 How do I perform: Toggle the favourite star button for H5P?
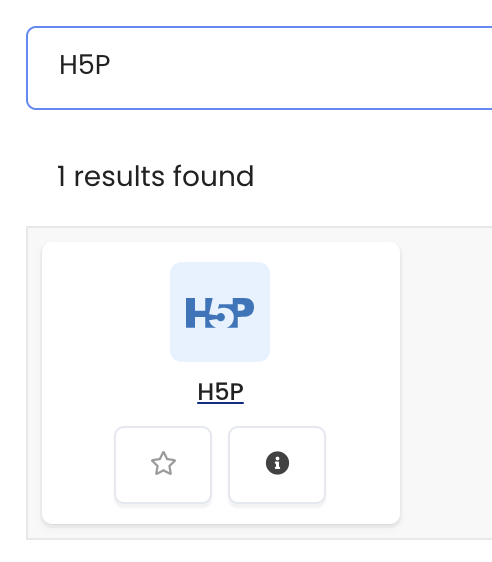163,465
